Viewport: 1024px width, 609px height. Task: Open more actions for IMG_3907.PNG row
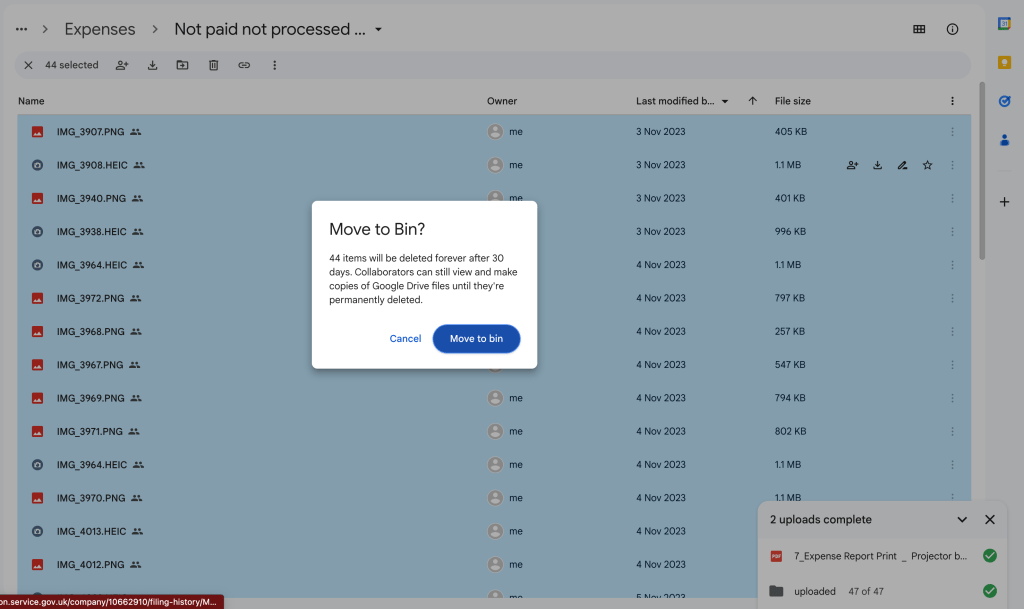point(952,132)
